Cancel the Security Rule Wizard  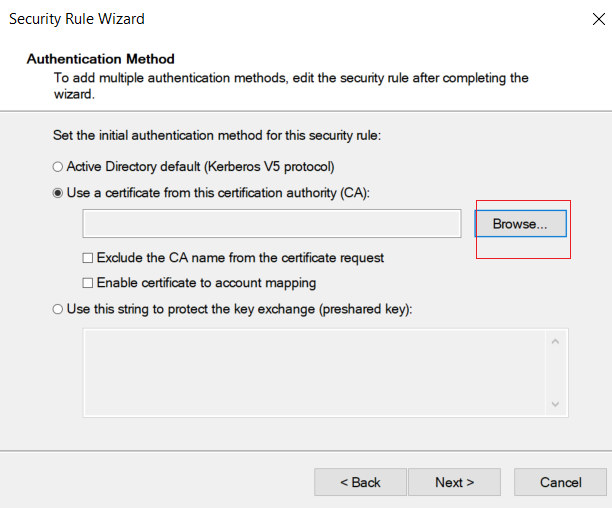click(560, 482)
